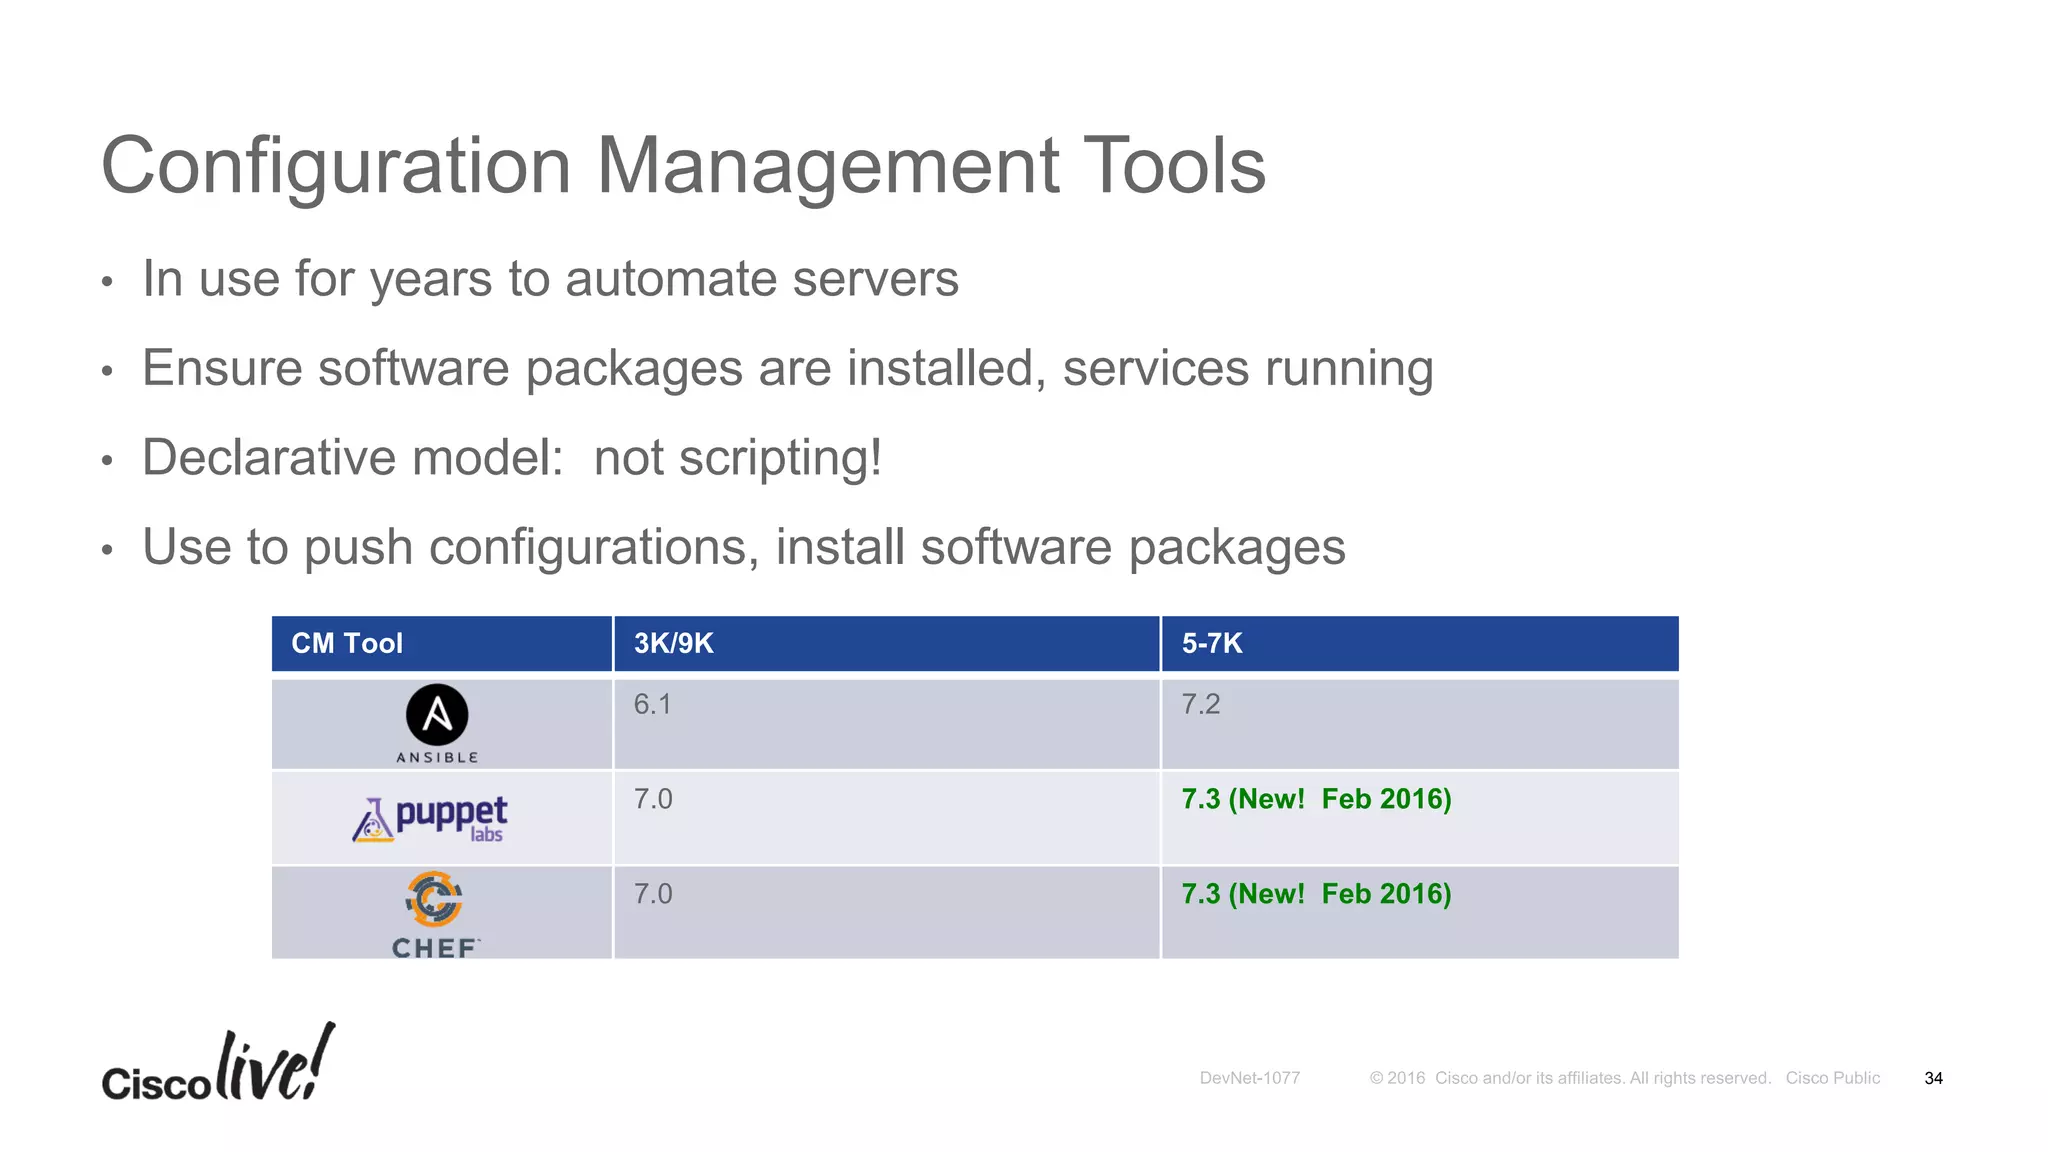This screenshot has height=1152, width=2048.
Task: Click the Ansible 6.1 version cell
Action: [652, 705]
